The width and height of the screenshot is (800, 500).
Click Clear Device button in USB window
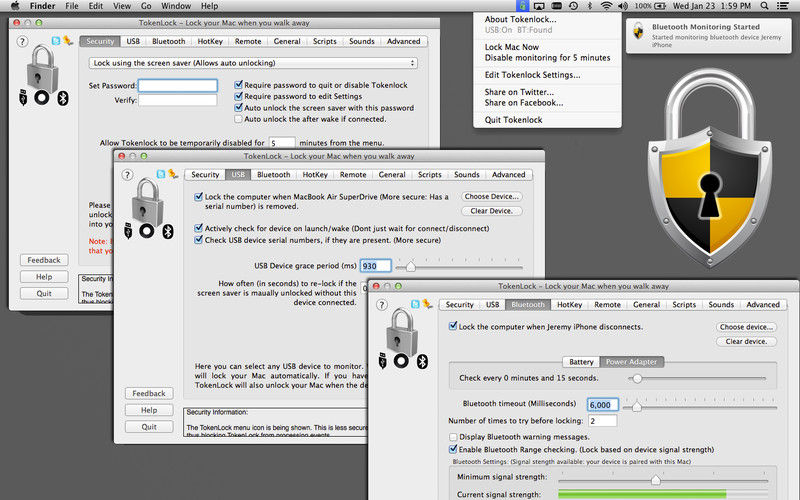pyautogui.click(x=492, y=211)
